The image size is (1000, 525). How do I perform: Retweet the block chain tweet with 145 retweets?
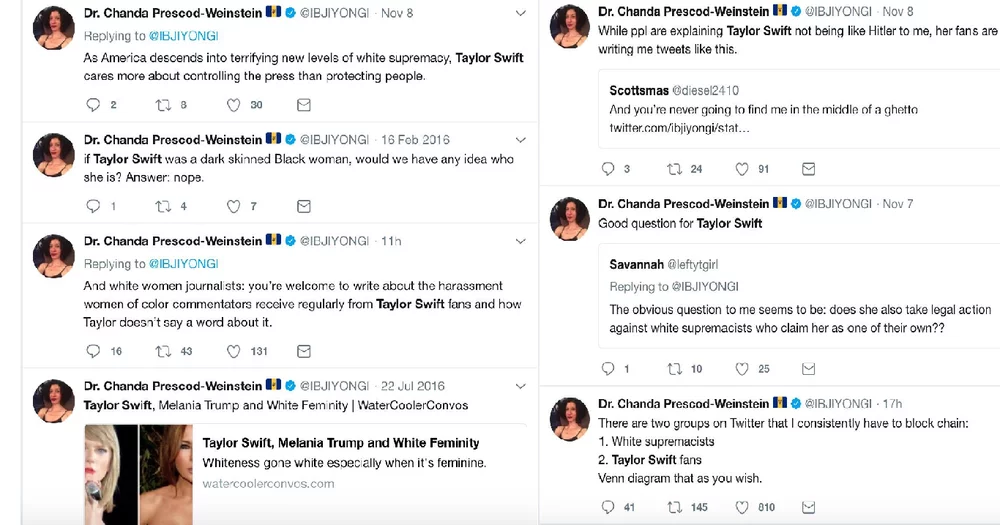(x=674, y=507)
